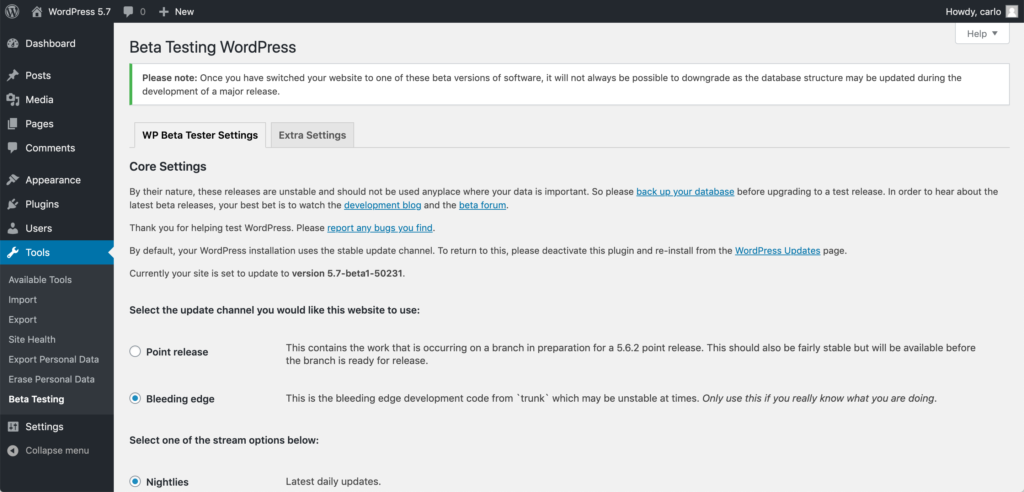This screenshot has width=1024, height=492.
Task: Open the WordPress Updates link
Action: [777, 250]
